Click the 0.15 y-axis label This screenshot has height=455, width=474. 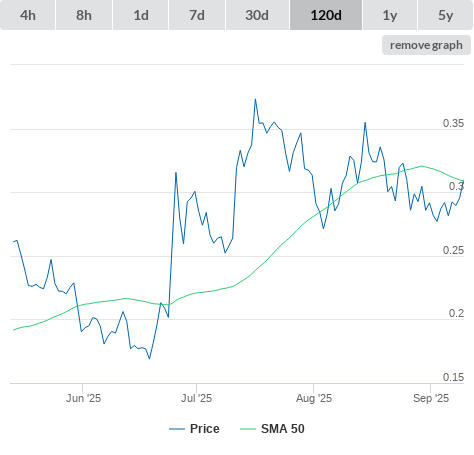[x=453, y=377]
